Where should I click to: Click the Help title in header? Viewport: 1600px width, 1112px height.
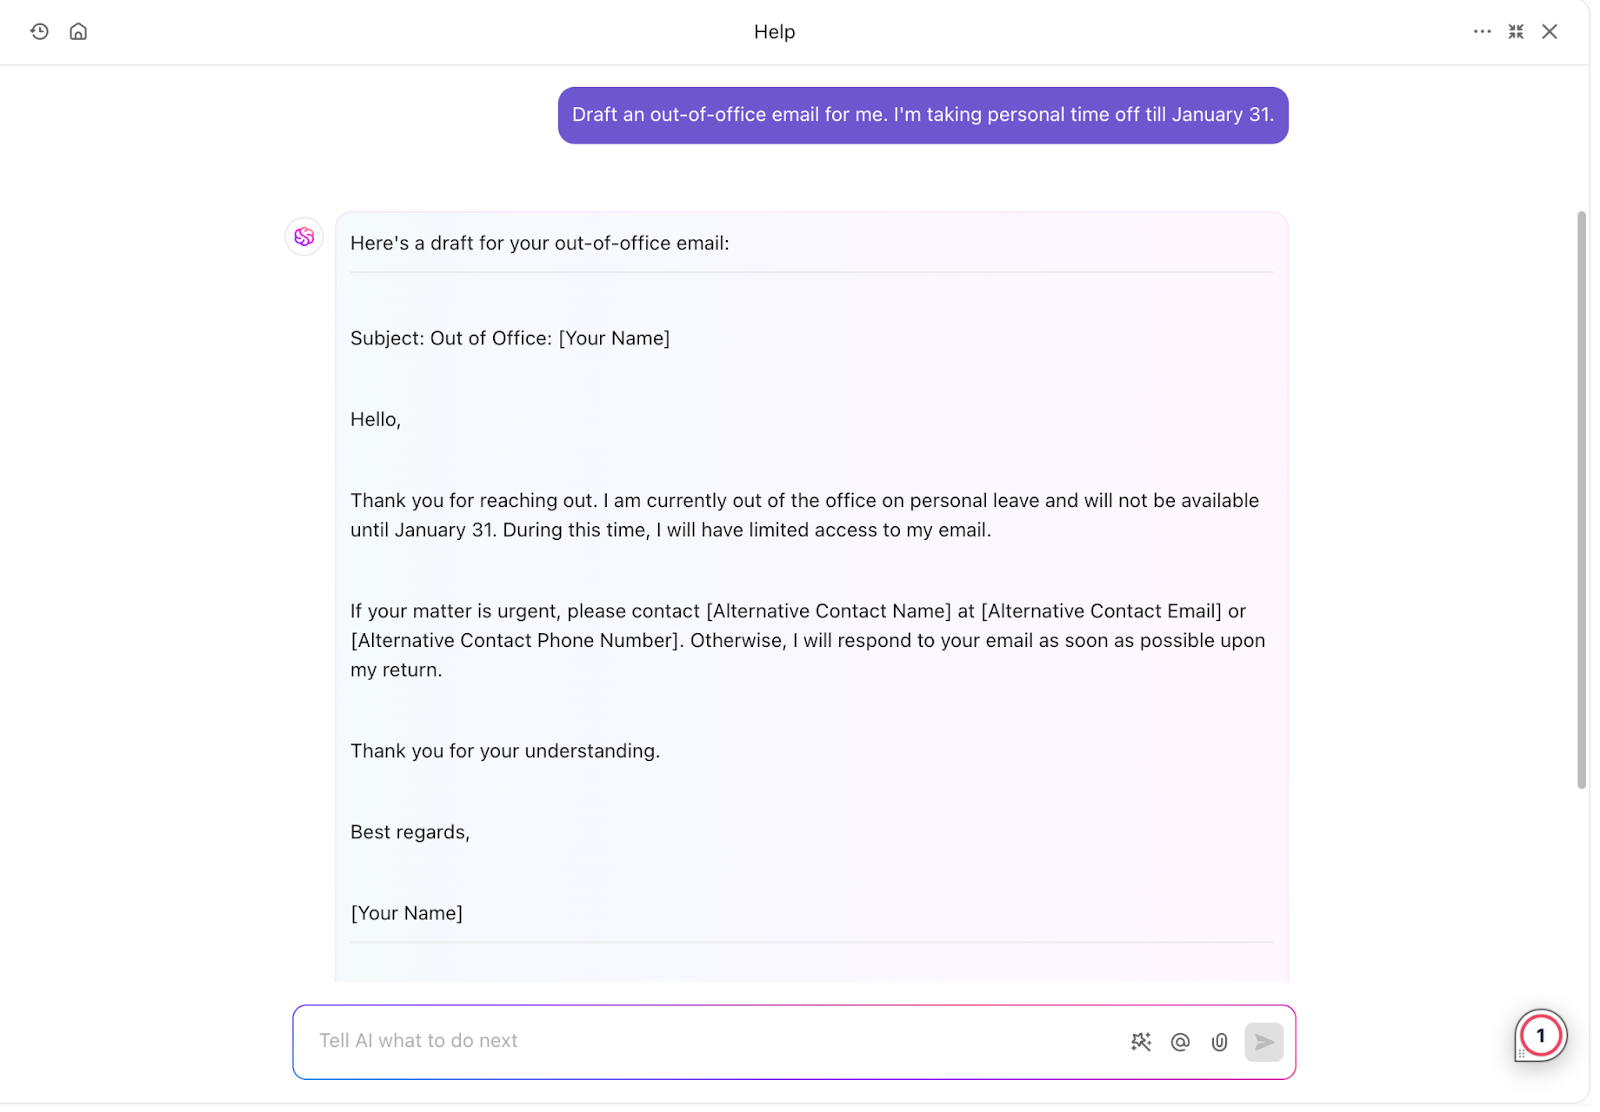tap(774, 32)
